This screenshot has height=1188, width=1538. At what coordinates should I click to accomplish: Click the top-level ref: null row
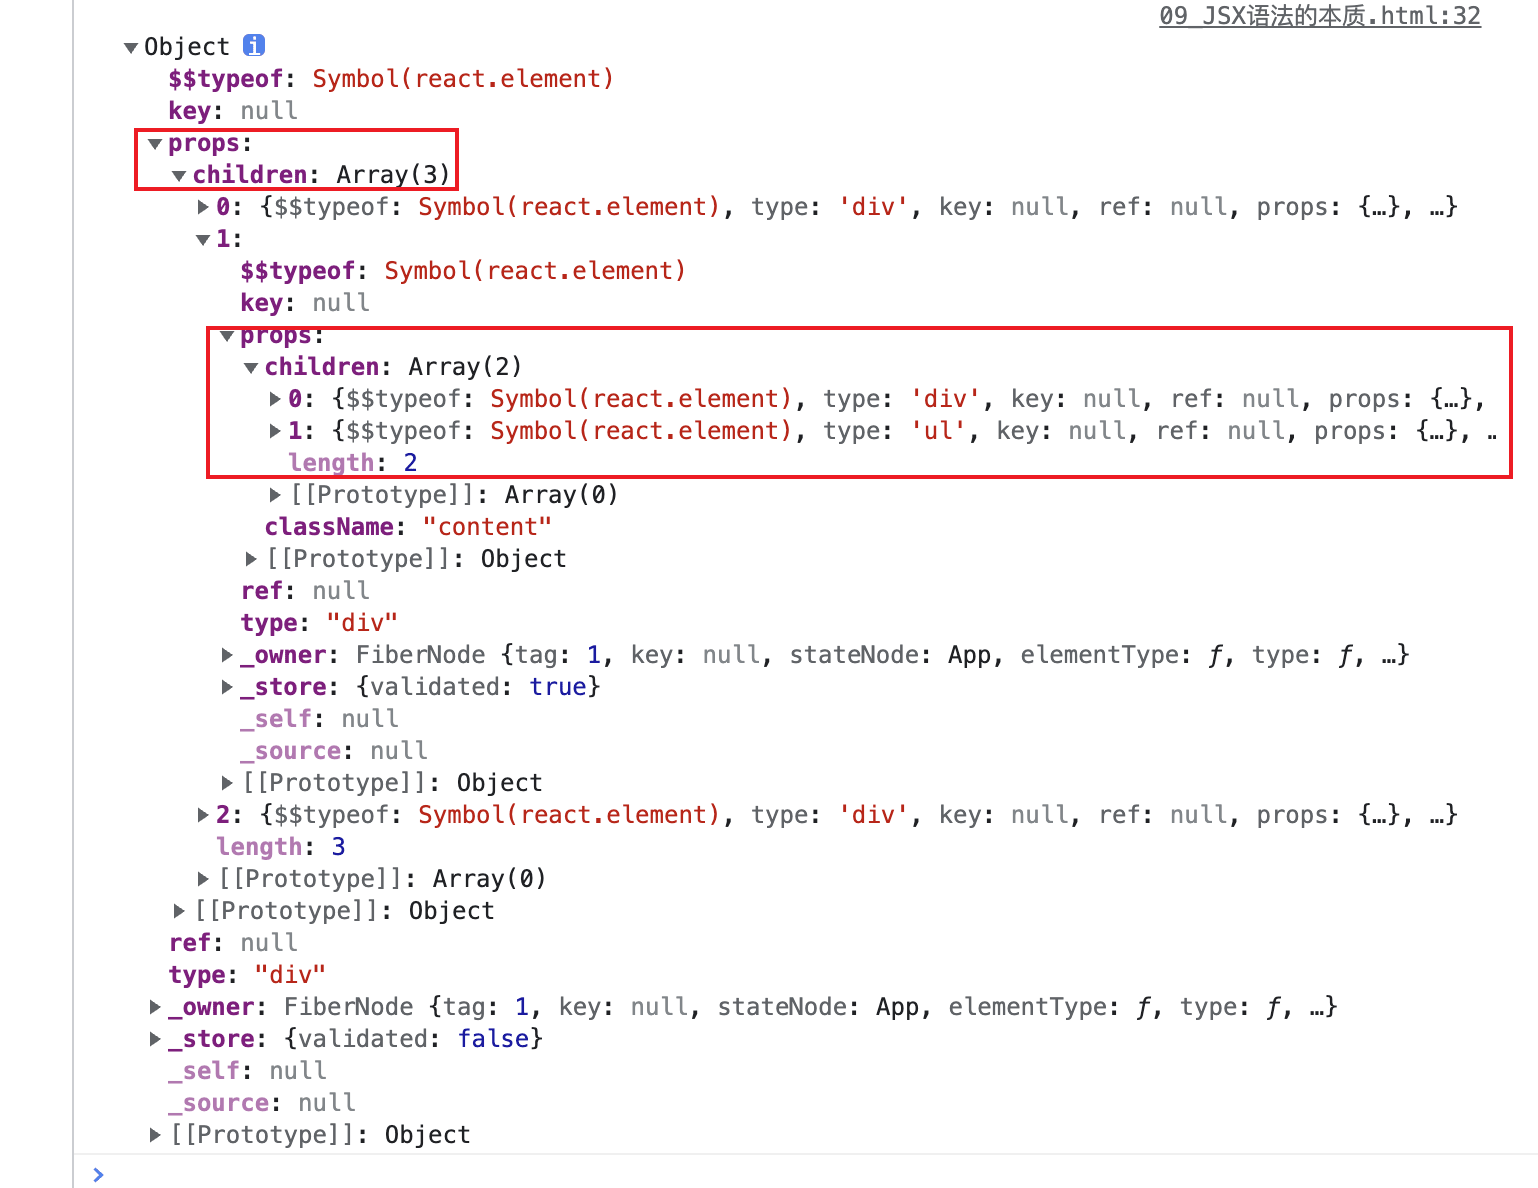233,943
